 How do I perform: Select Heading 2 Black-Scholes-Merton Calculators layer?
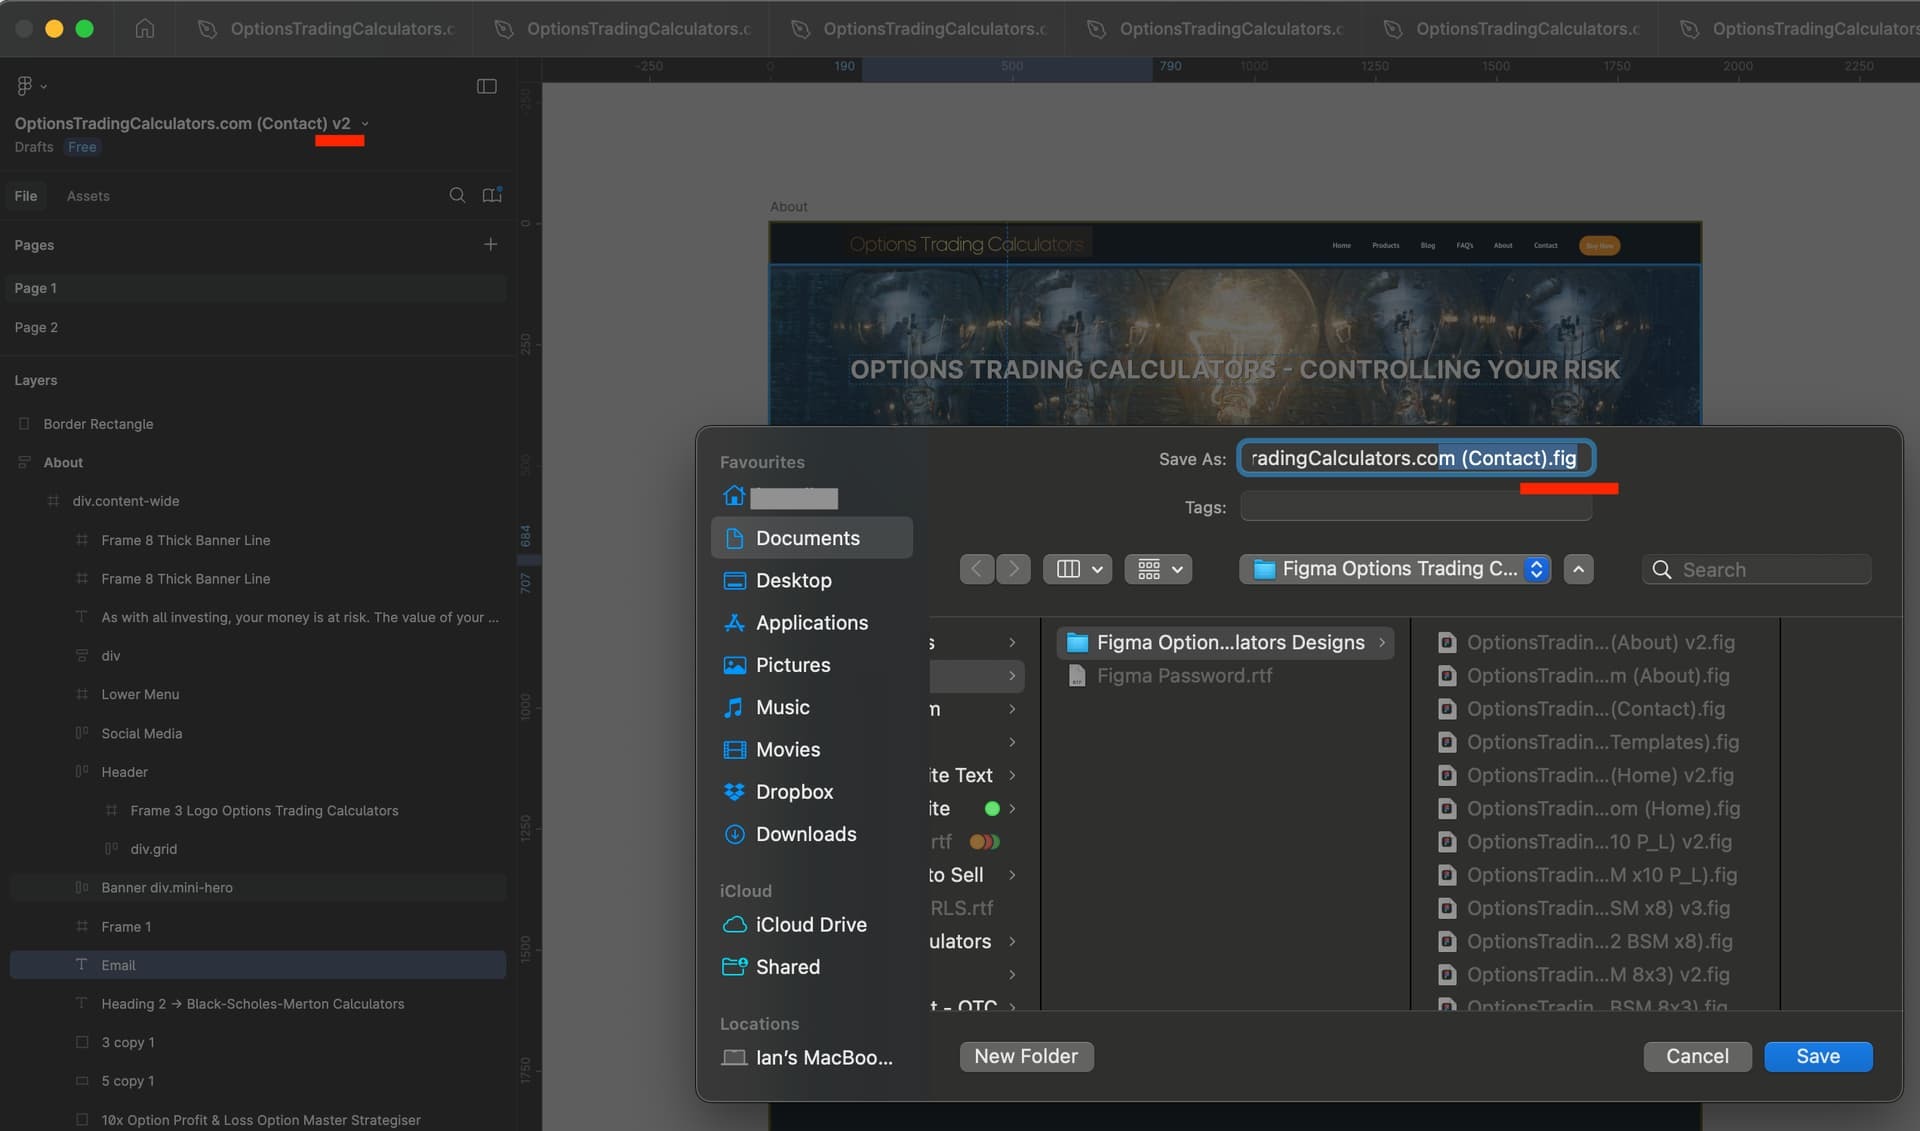point(258,1004)
